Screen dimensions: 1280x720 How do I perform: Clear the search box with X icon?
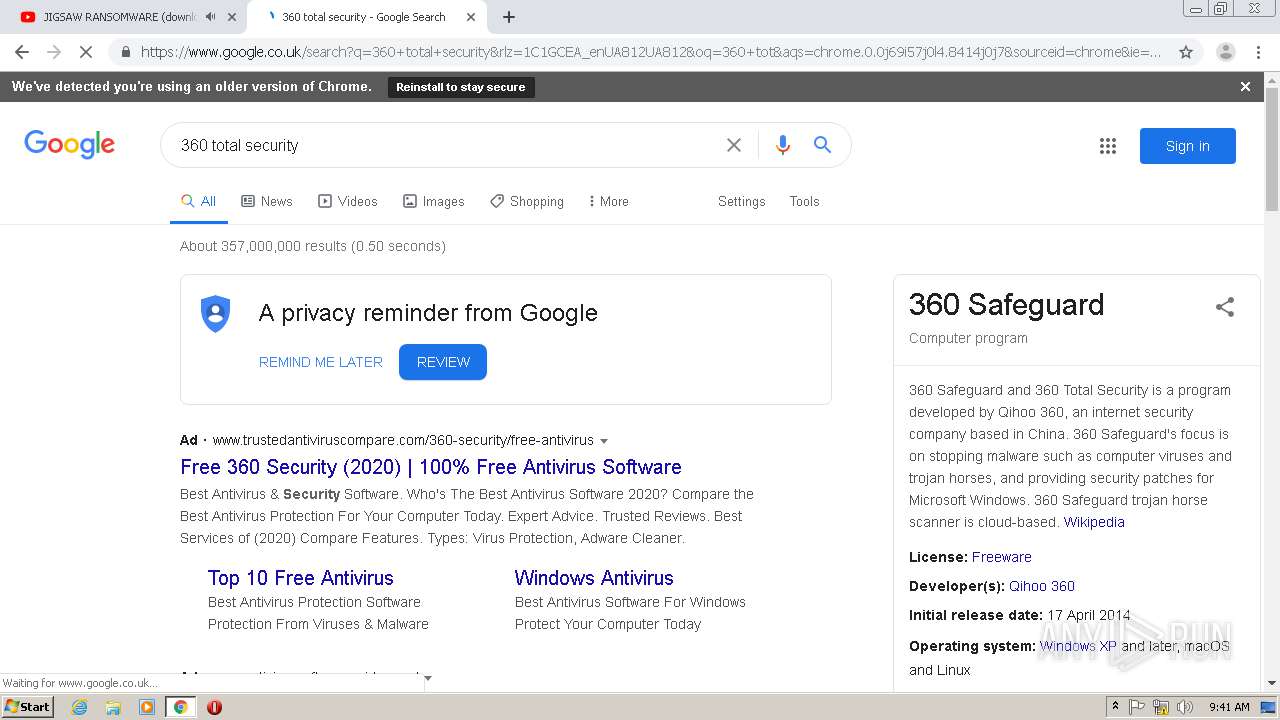pyautogui.click(x=734, y=145)
